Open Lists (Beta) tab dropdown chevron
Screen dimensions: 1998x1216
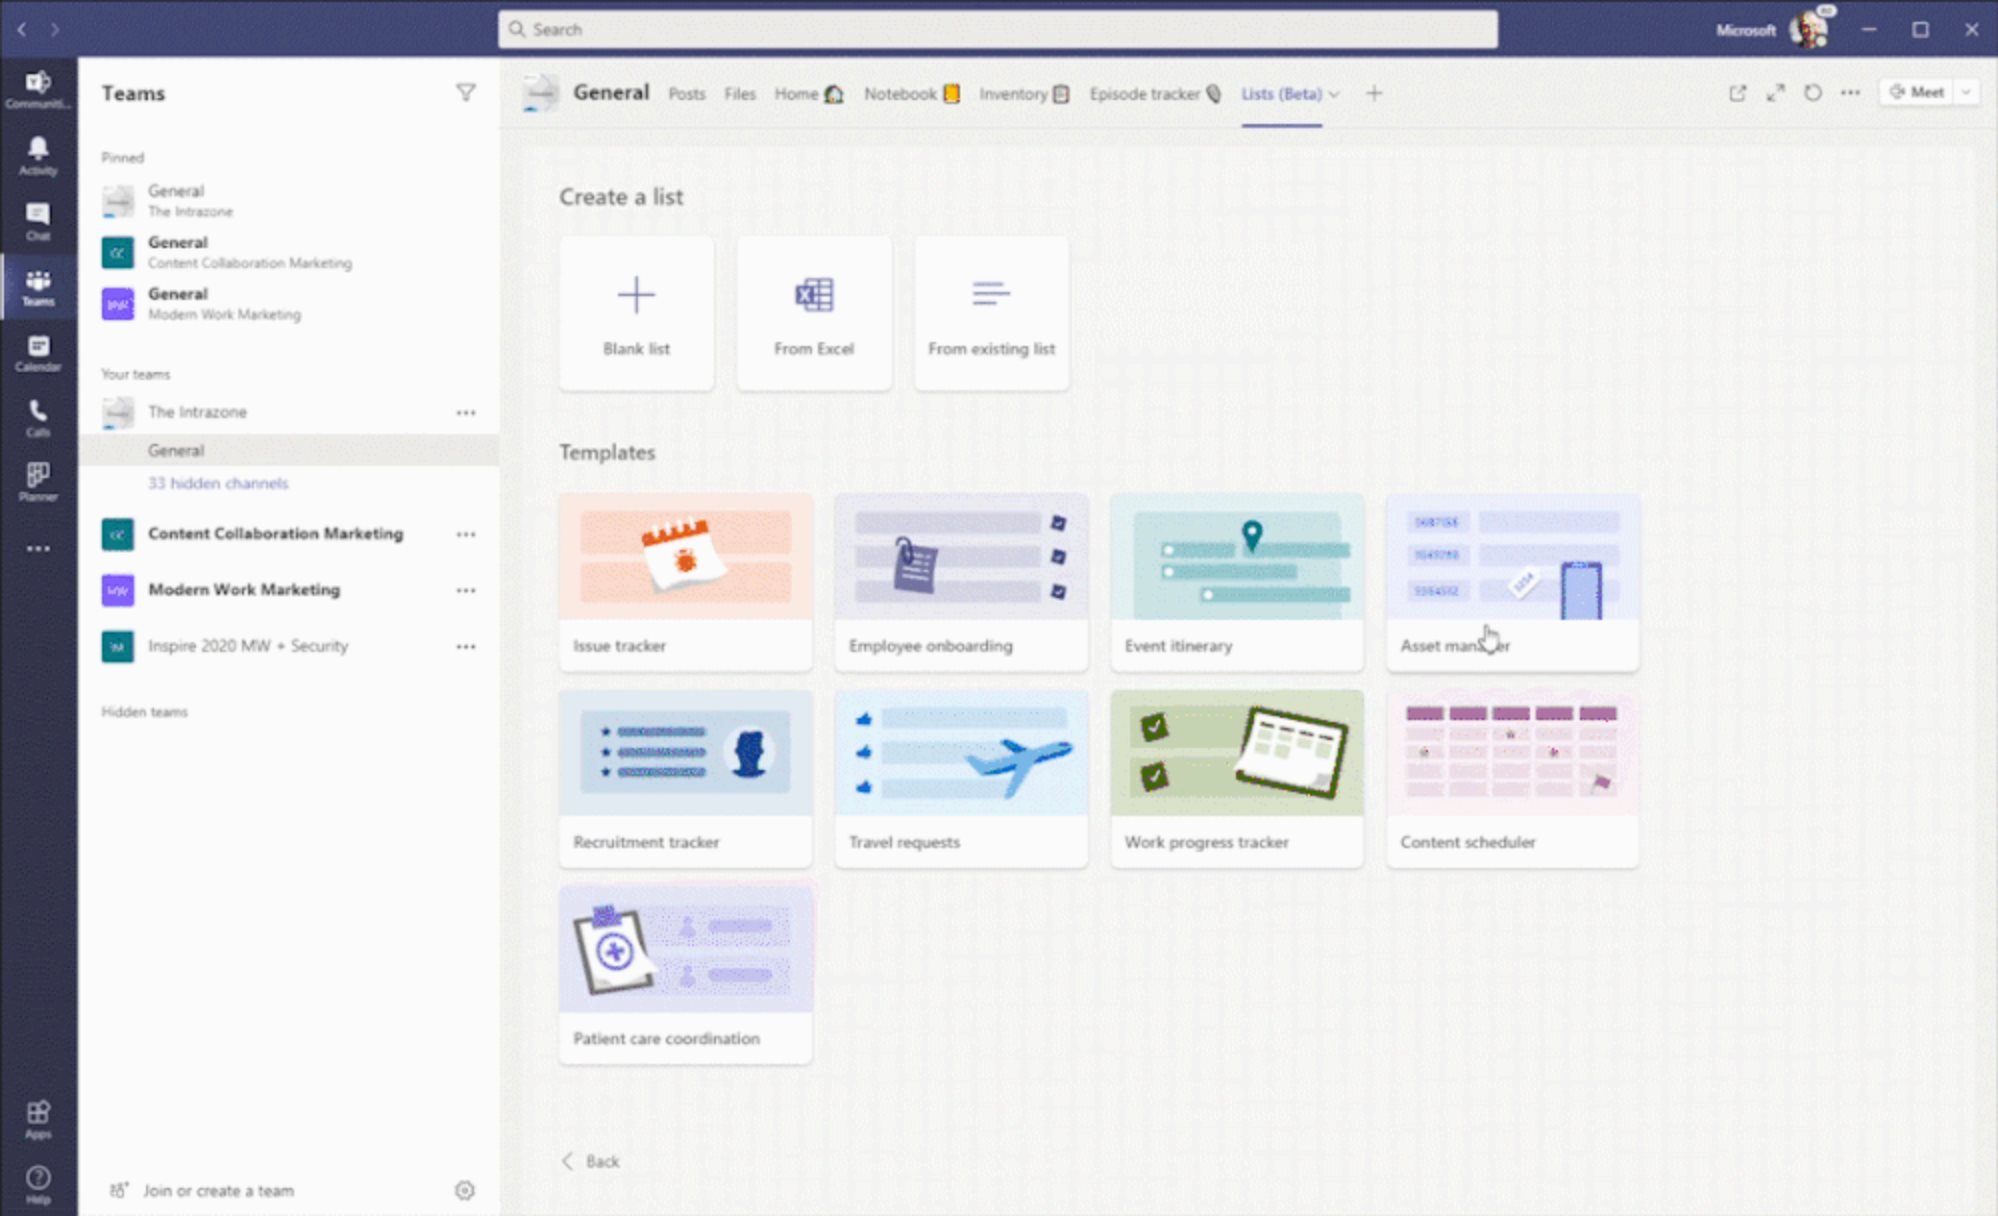pos(1334,94)
